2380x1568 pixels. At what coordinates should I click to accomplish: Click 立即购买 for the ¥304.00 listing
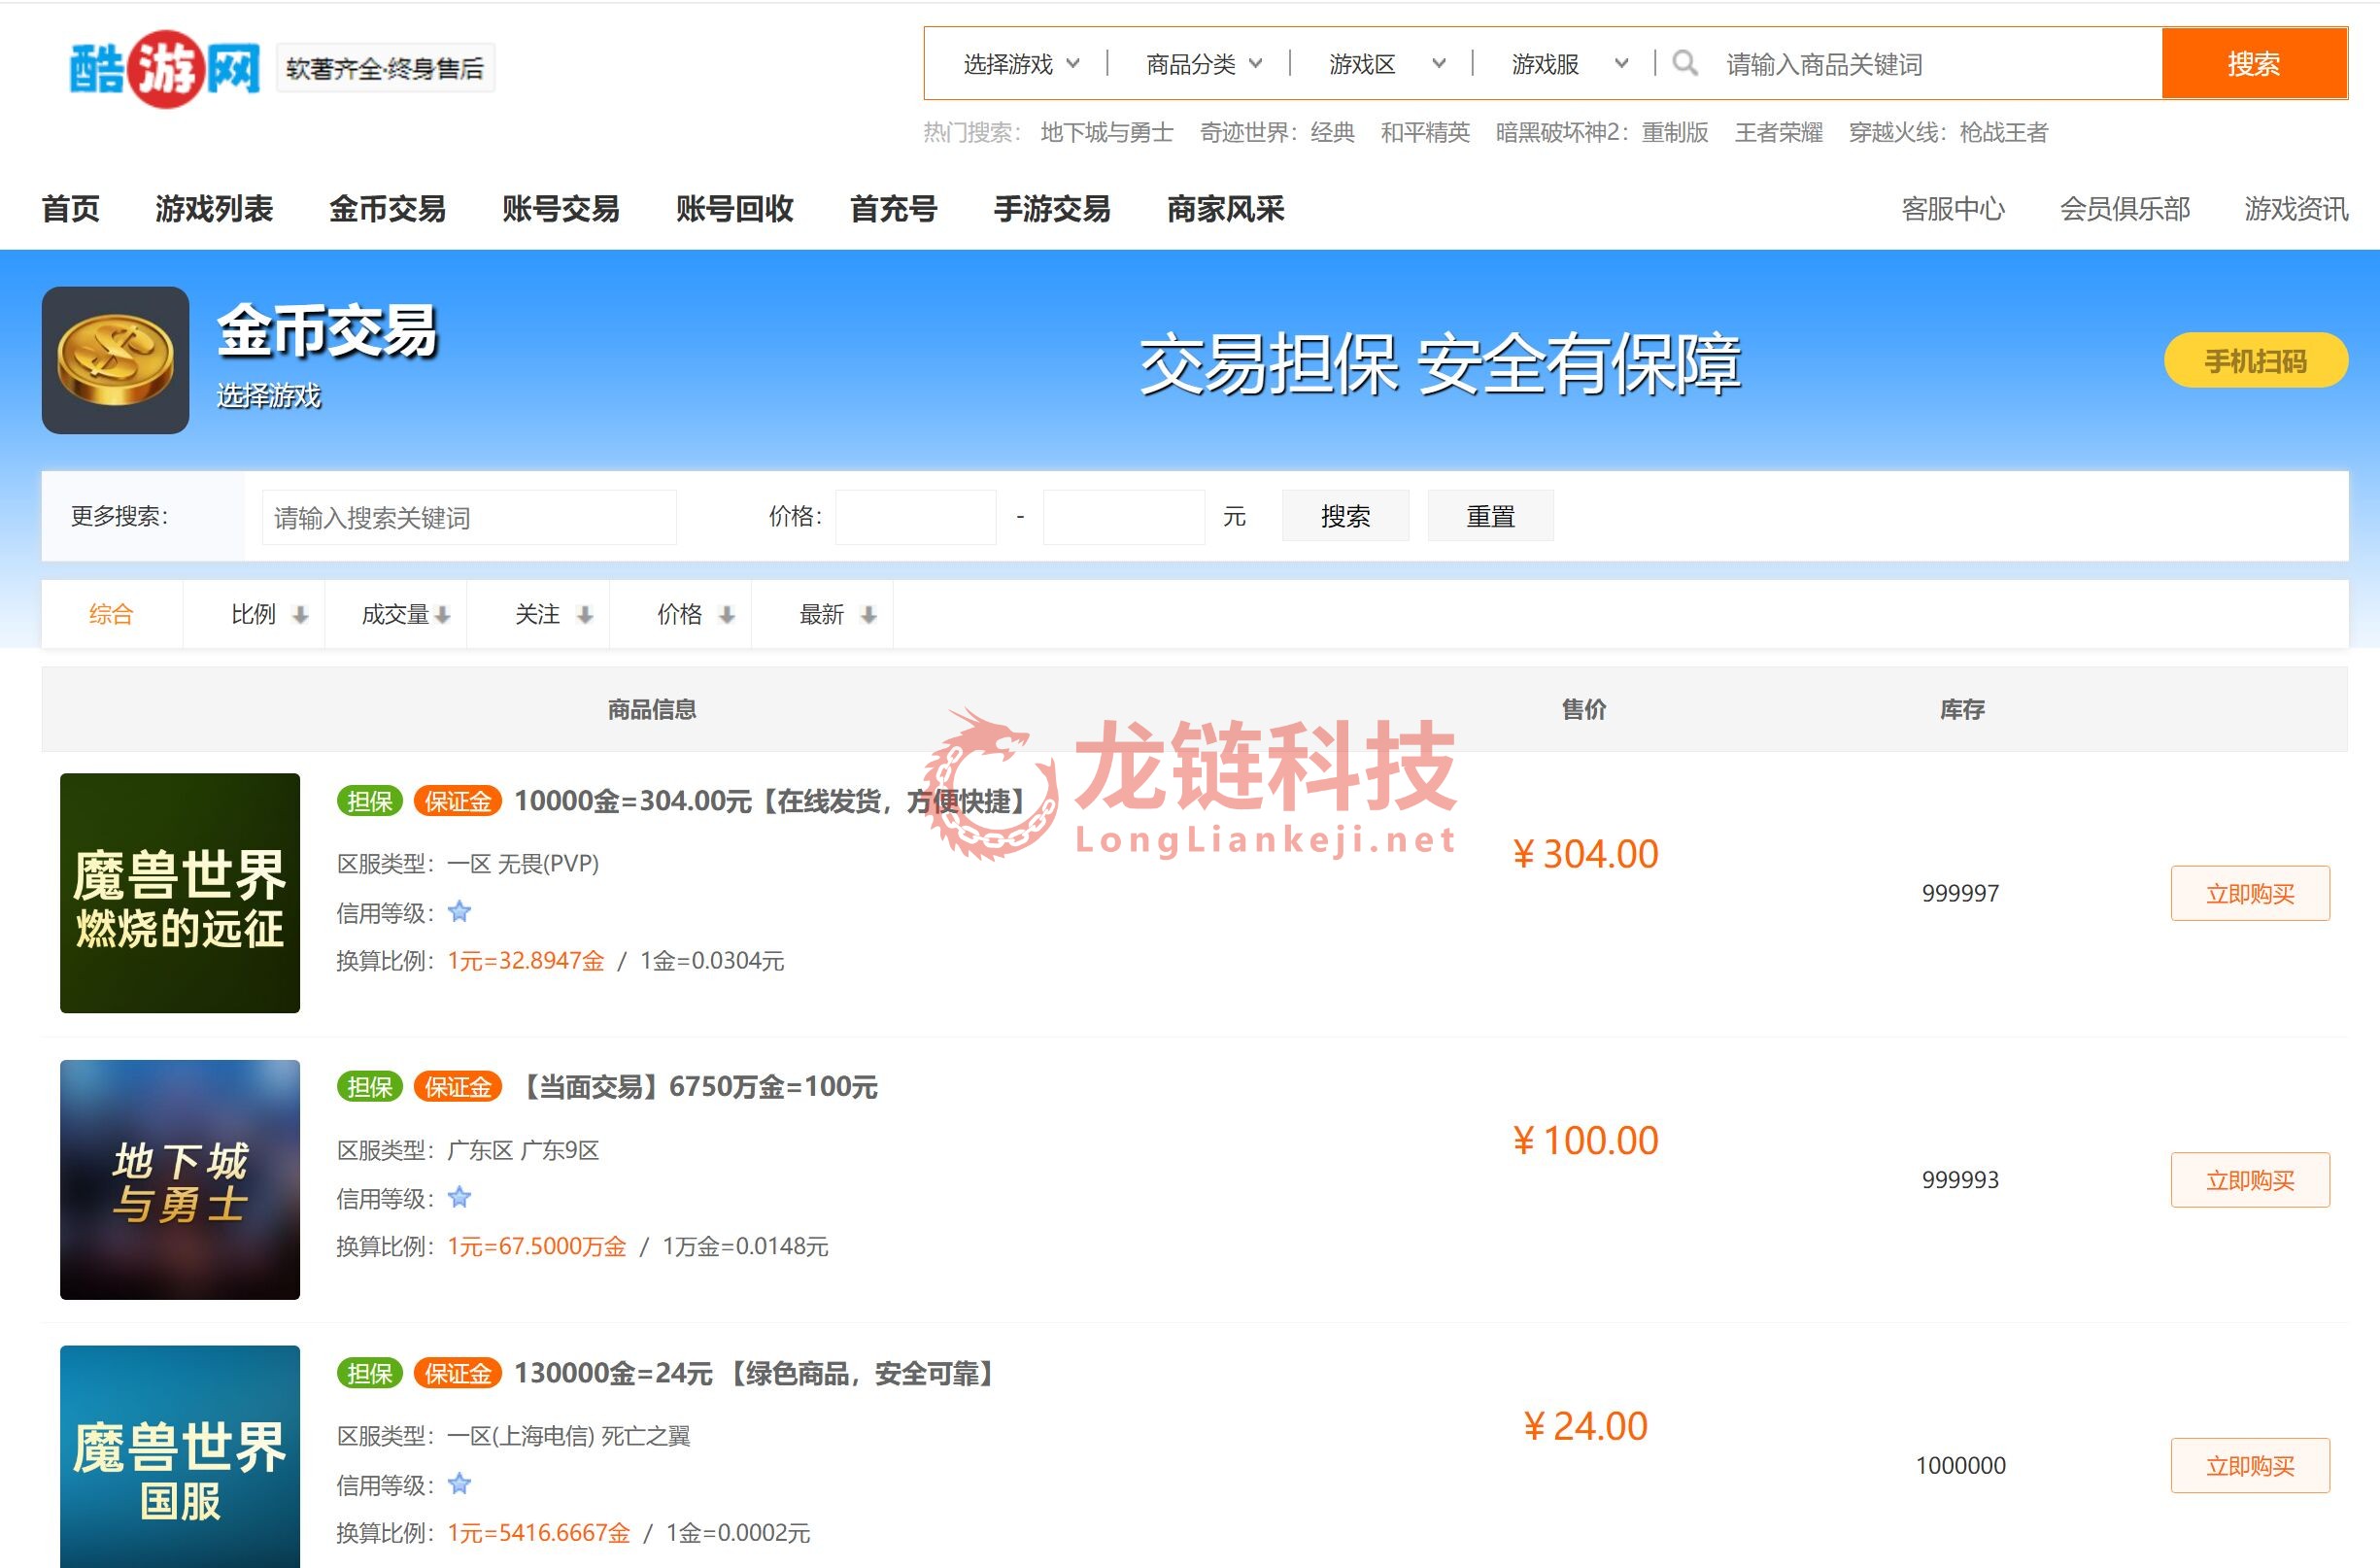tap(2250, 894)
